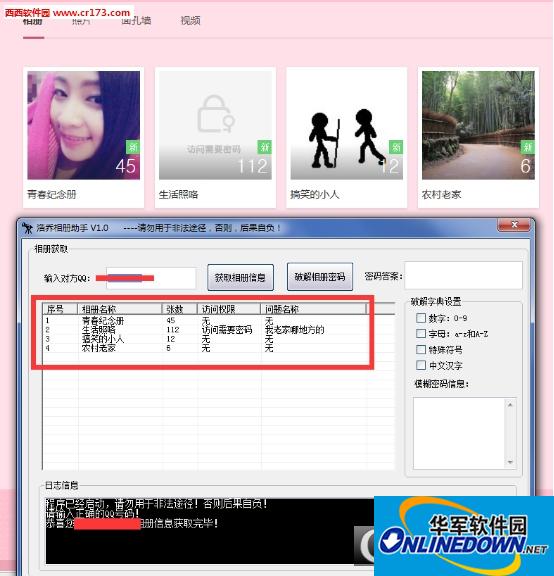Sort by the 相册名称 column header
Screen dimensions: 554x576
tap(120, 309)
